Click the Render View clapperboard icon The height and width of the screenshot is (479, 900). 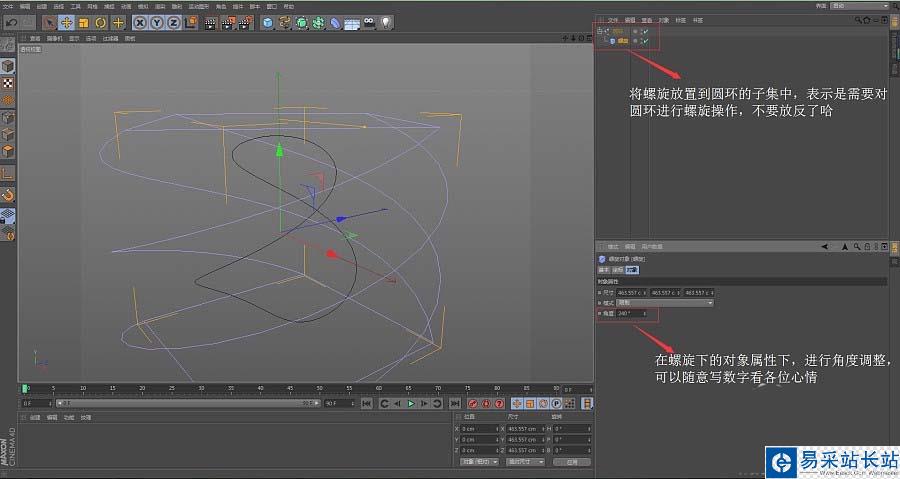(211, 23)
